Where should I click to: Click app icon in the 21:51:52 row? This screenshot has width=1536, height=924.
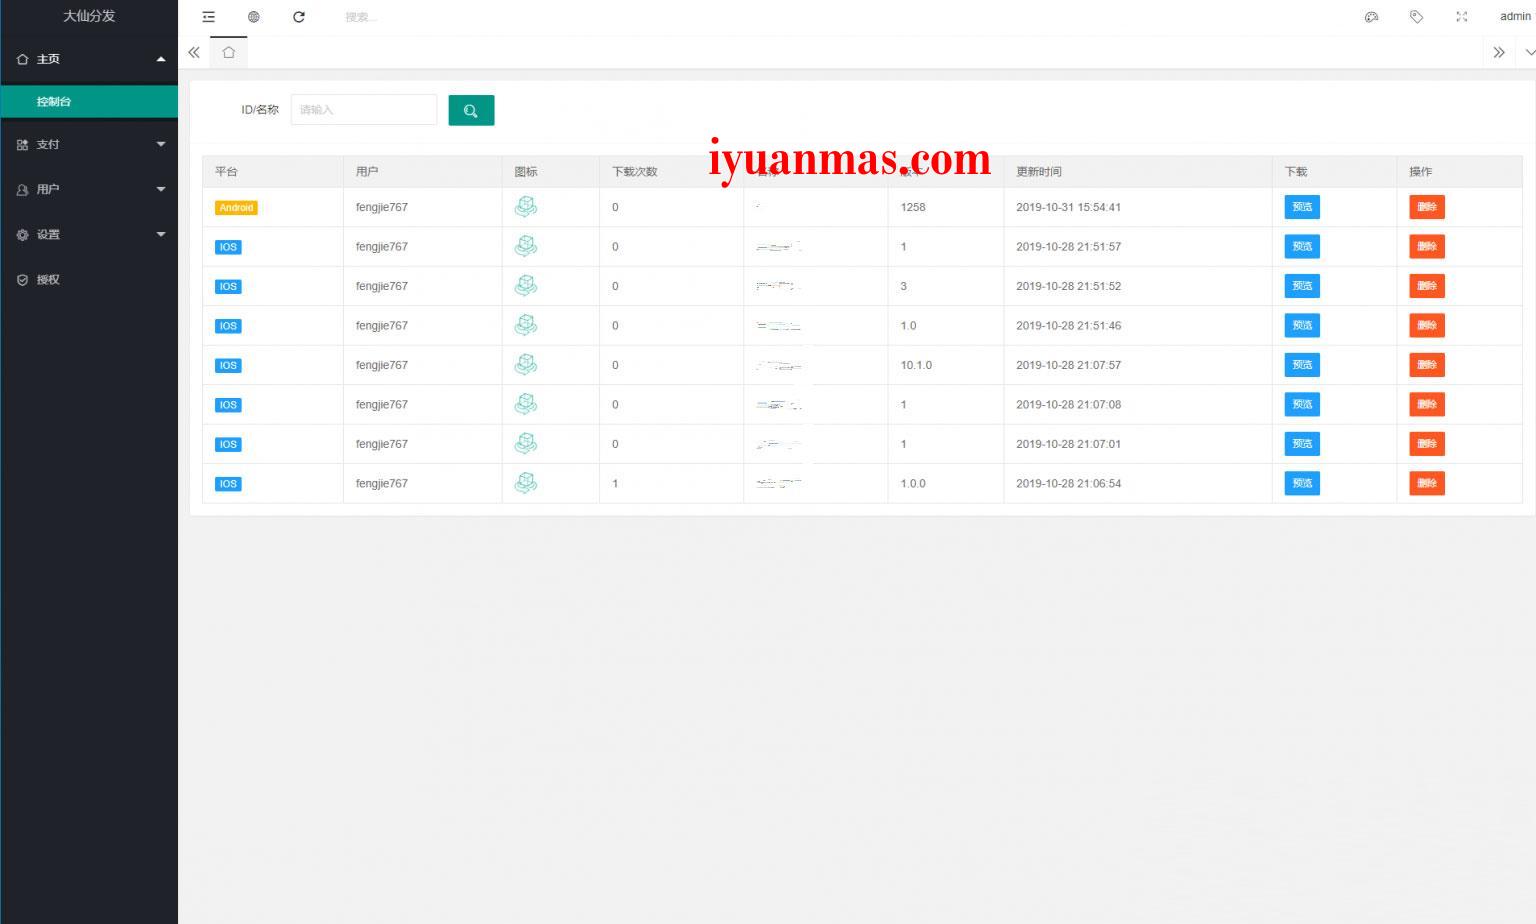526,286
